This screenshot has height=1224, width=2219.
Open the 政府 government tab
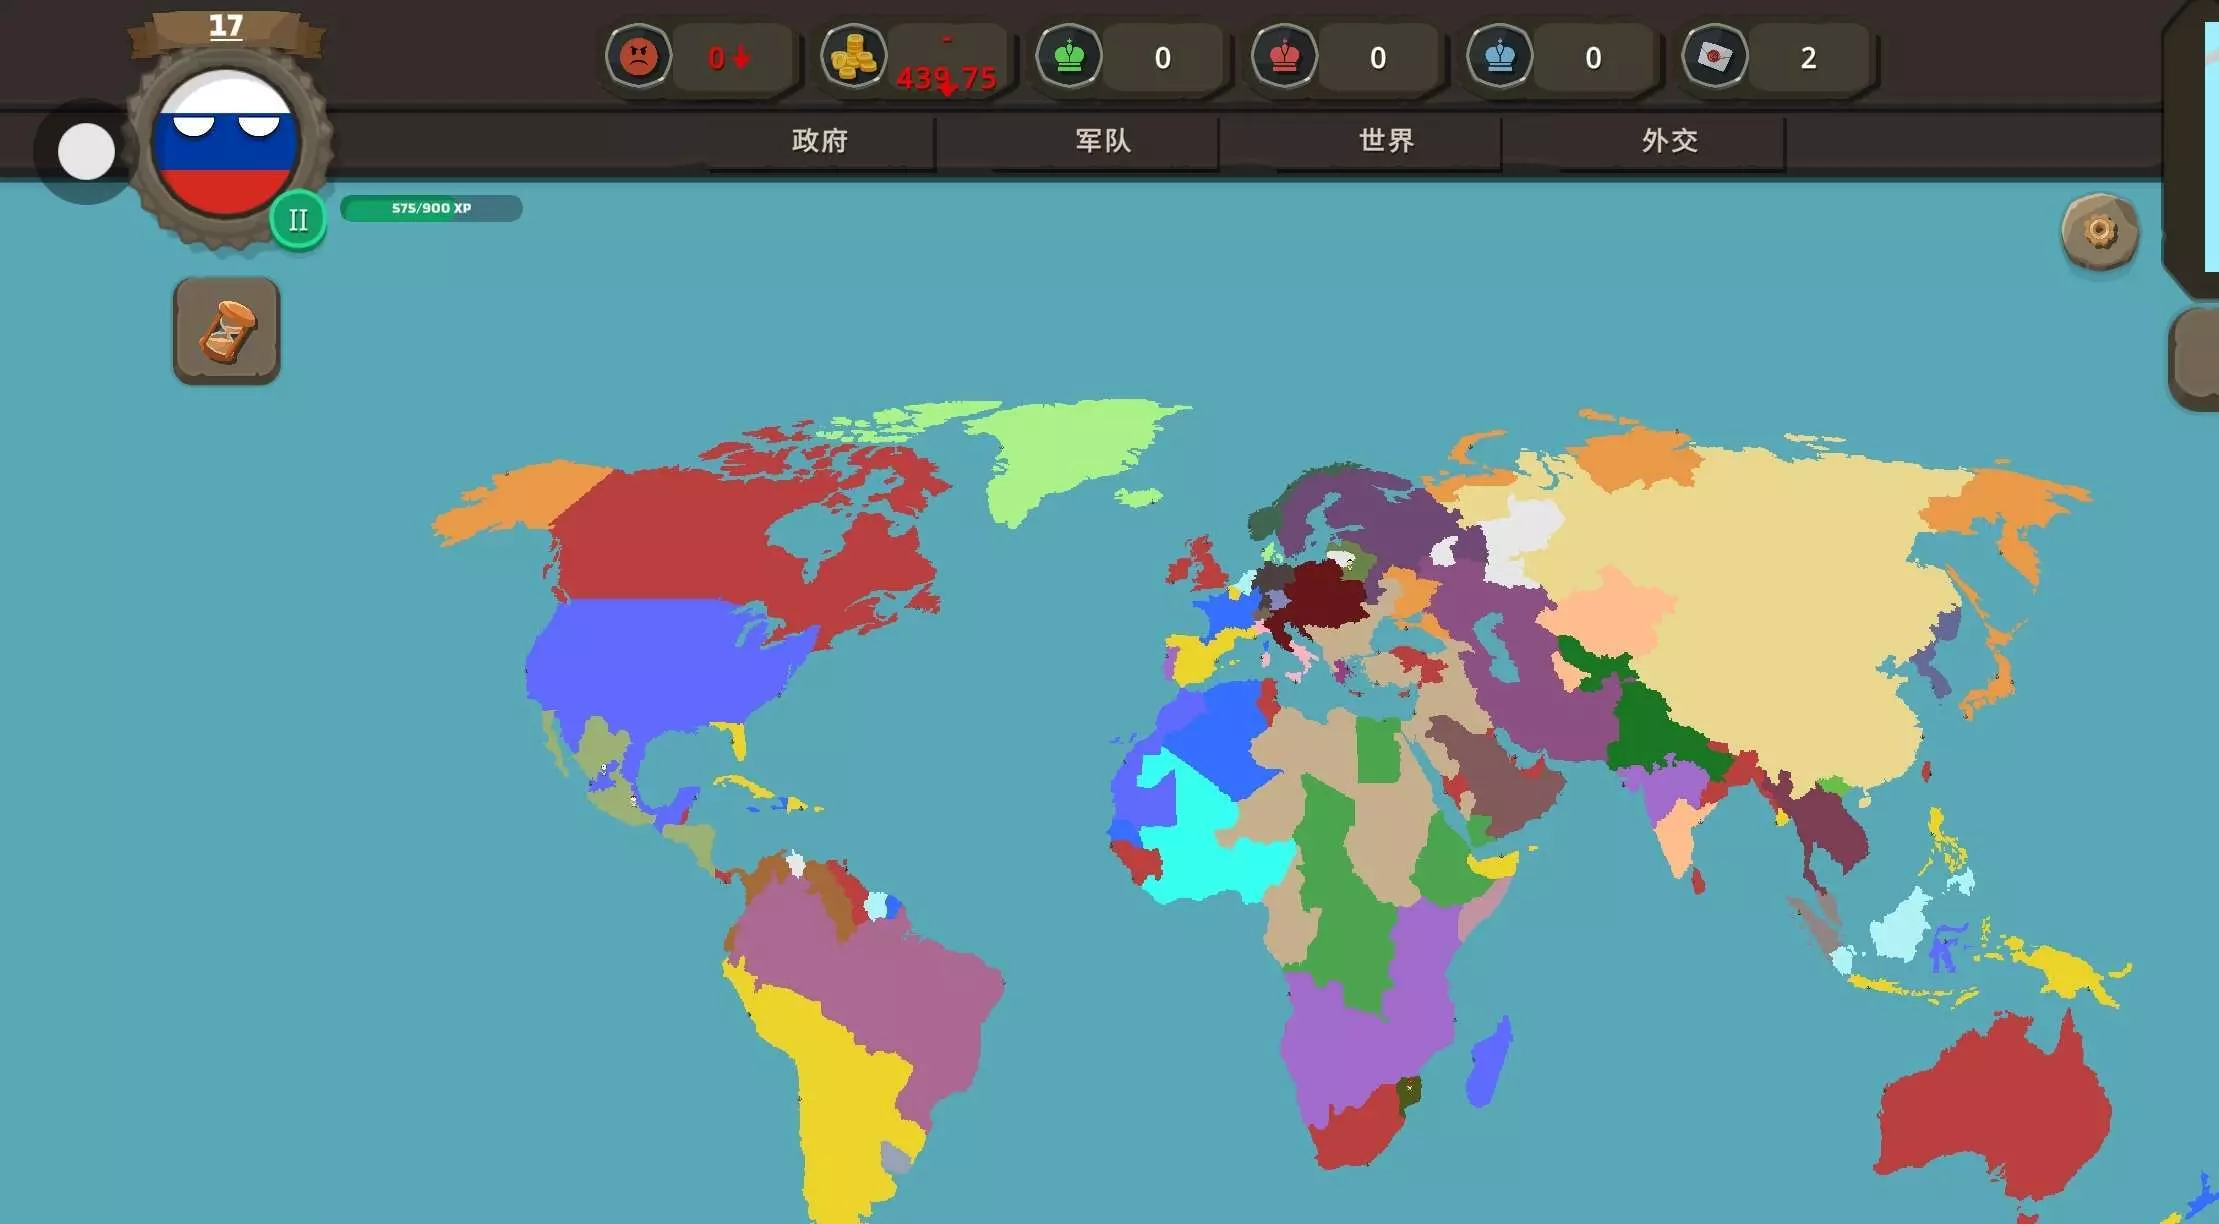pyautogui.click(x=820, y=141)
